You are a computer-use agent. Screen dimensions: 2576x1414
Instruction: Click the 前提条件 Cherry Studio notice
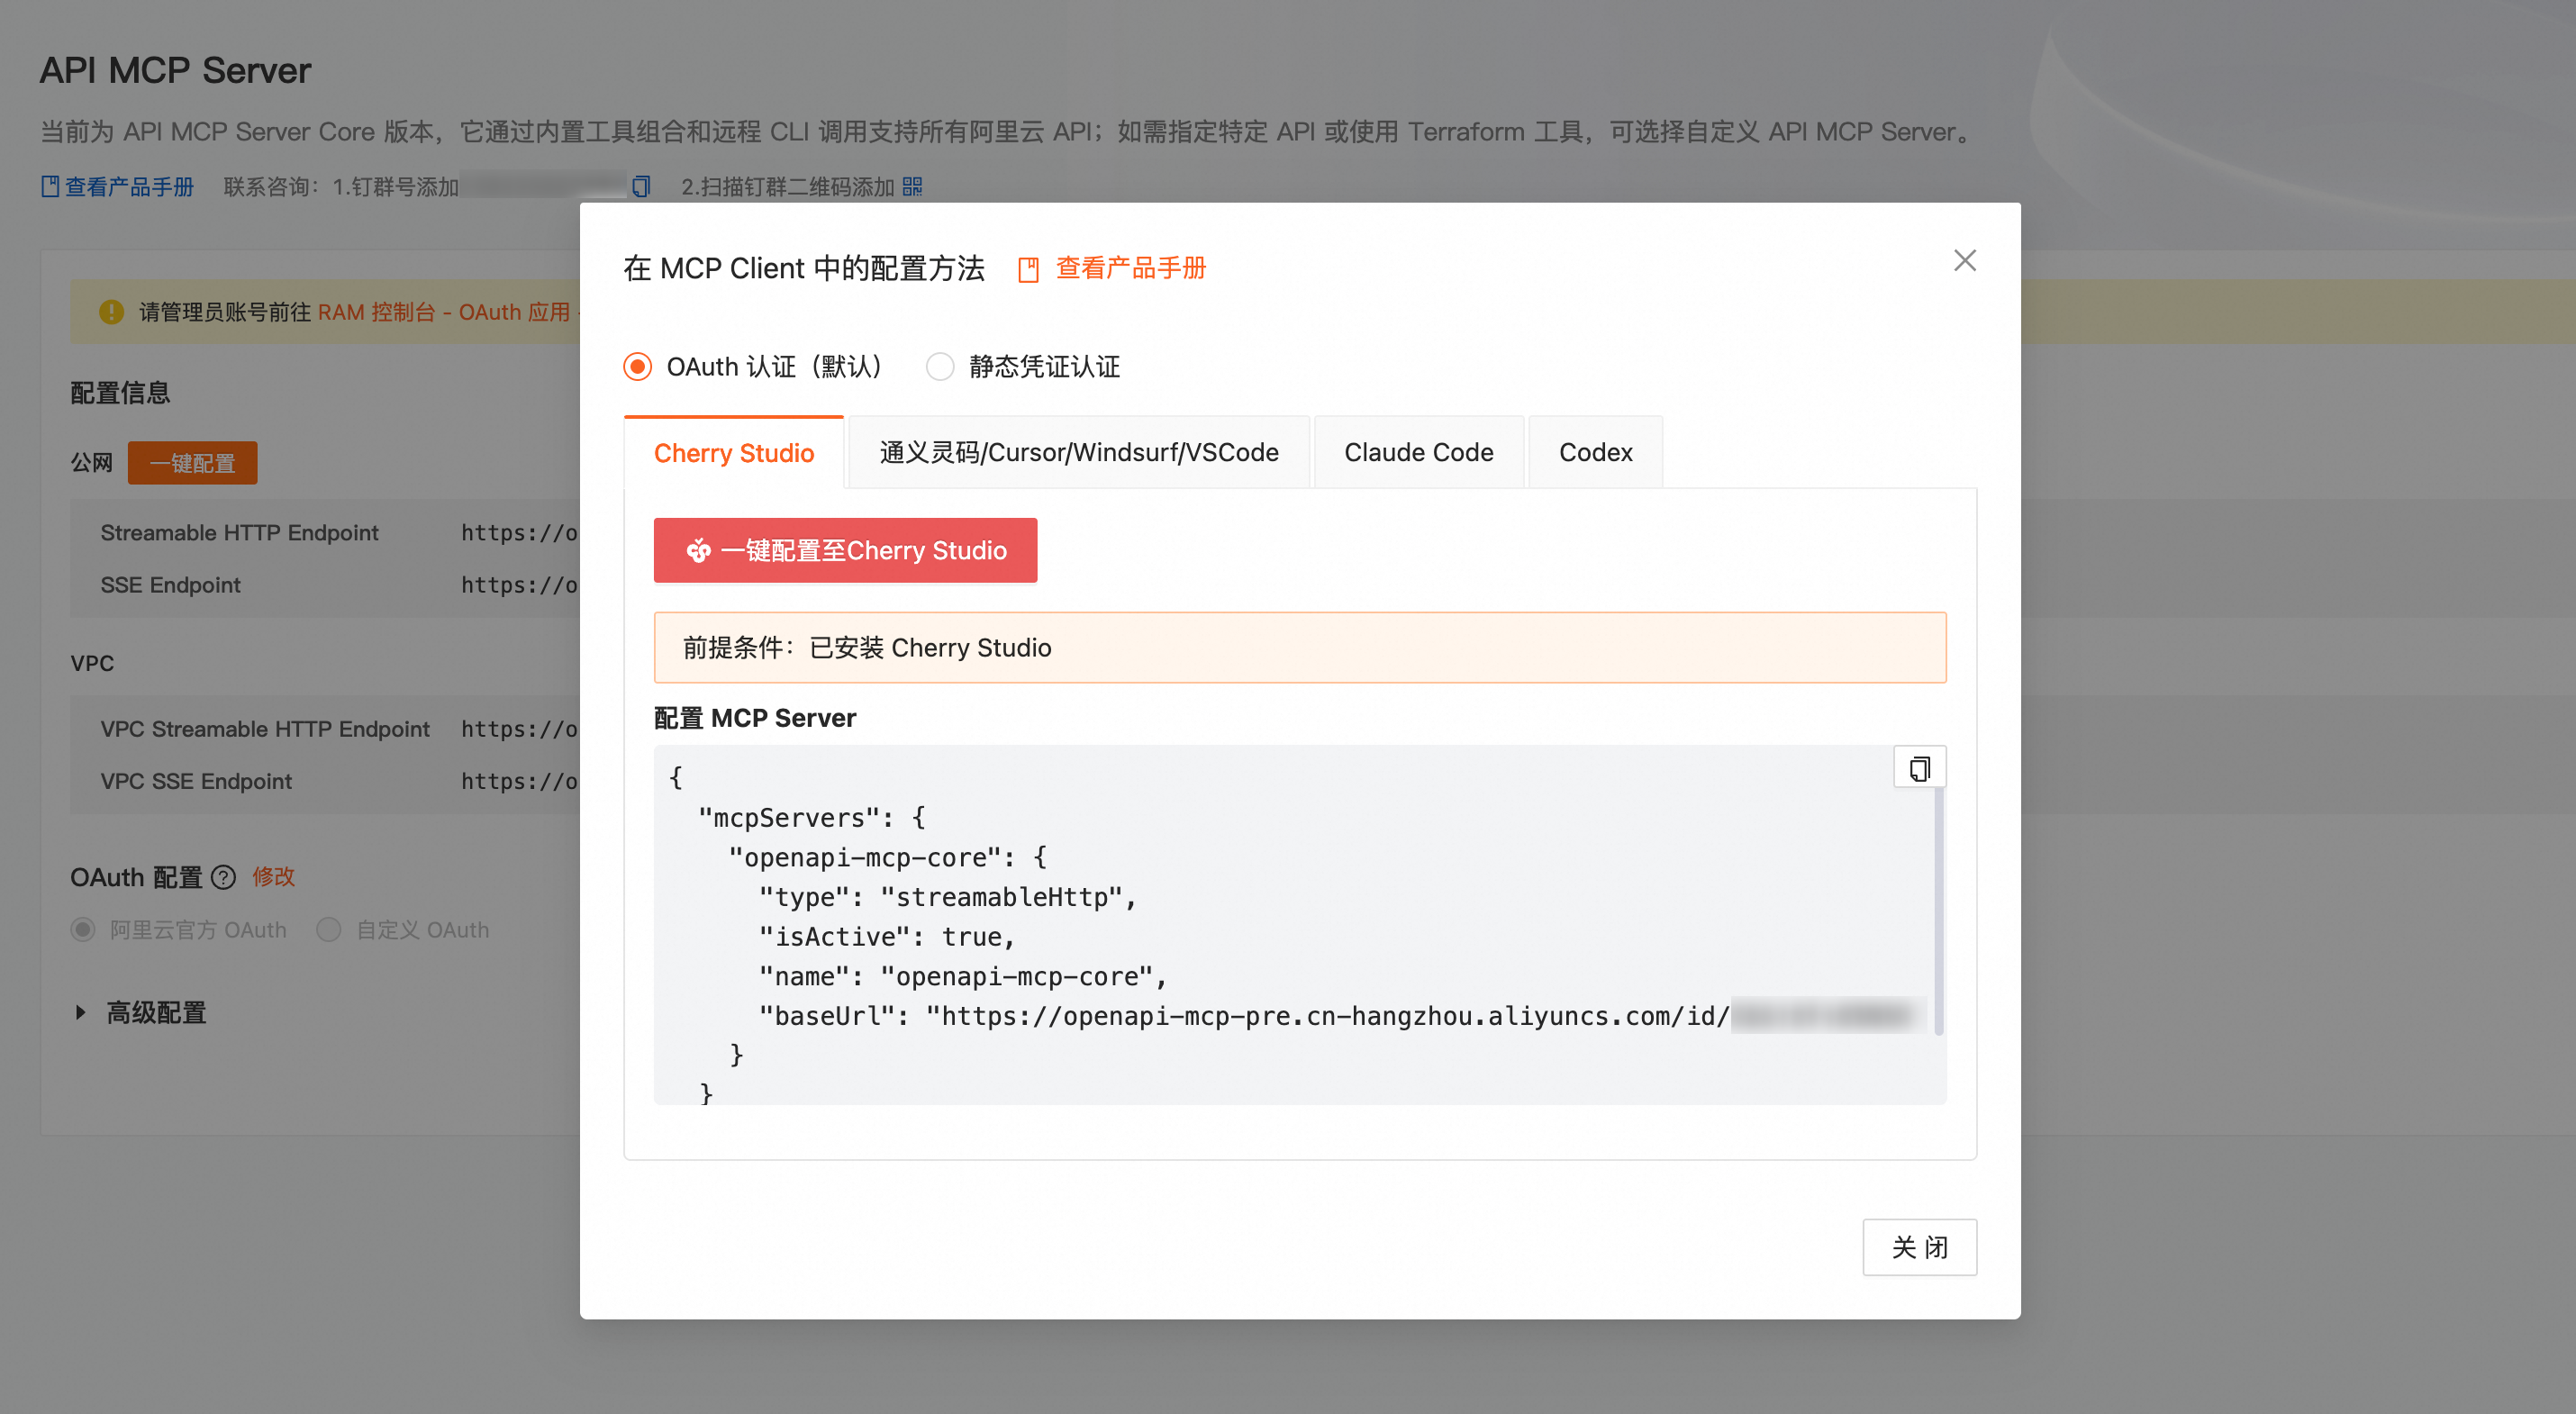[1300, 648]
